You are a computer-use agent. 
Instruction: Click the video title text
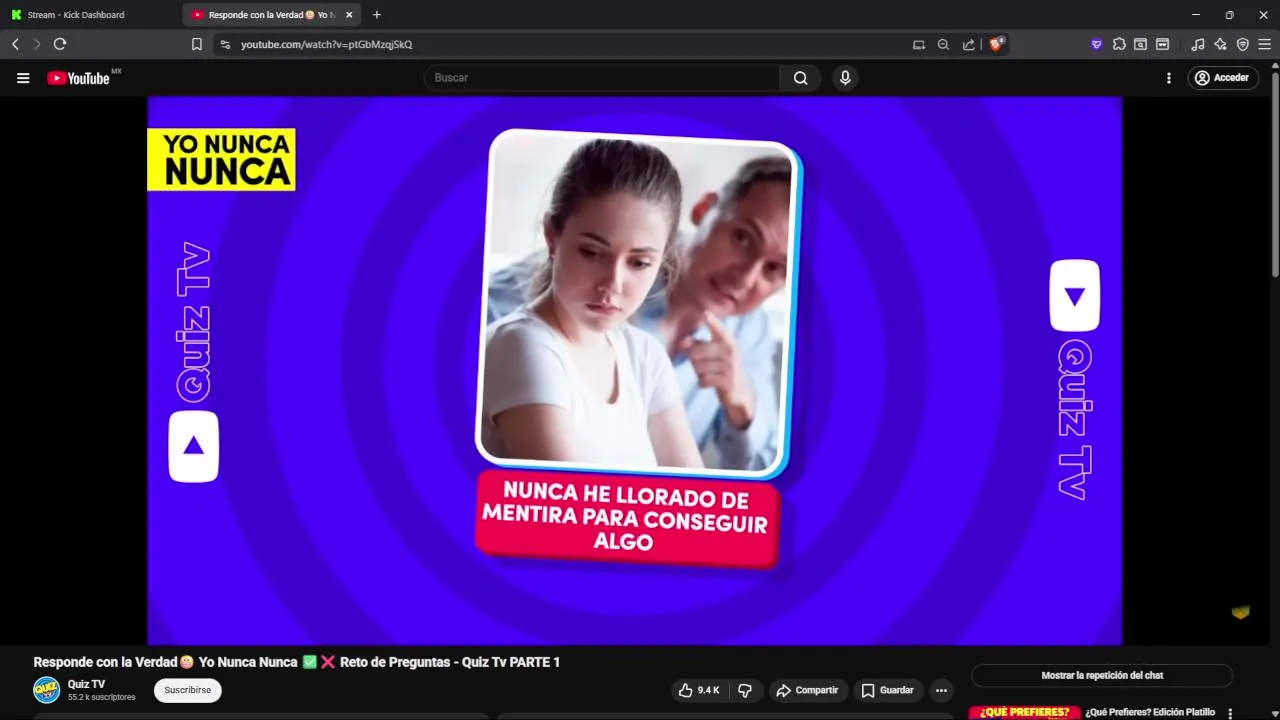pyautogui.click(x=296, y=662)
